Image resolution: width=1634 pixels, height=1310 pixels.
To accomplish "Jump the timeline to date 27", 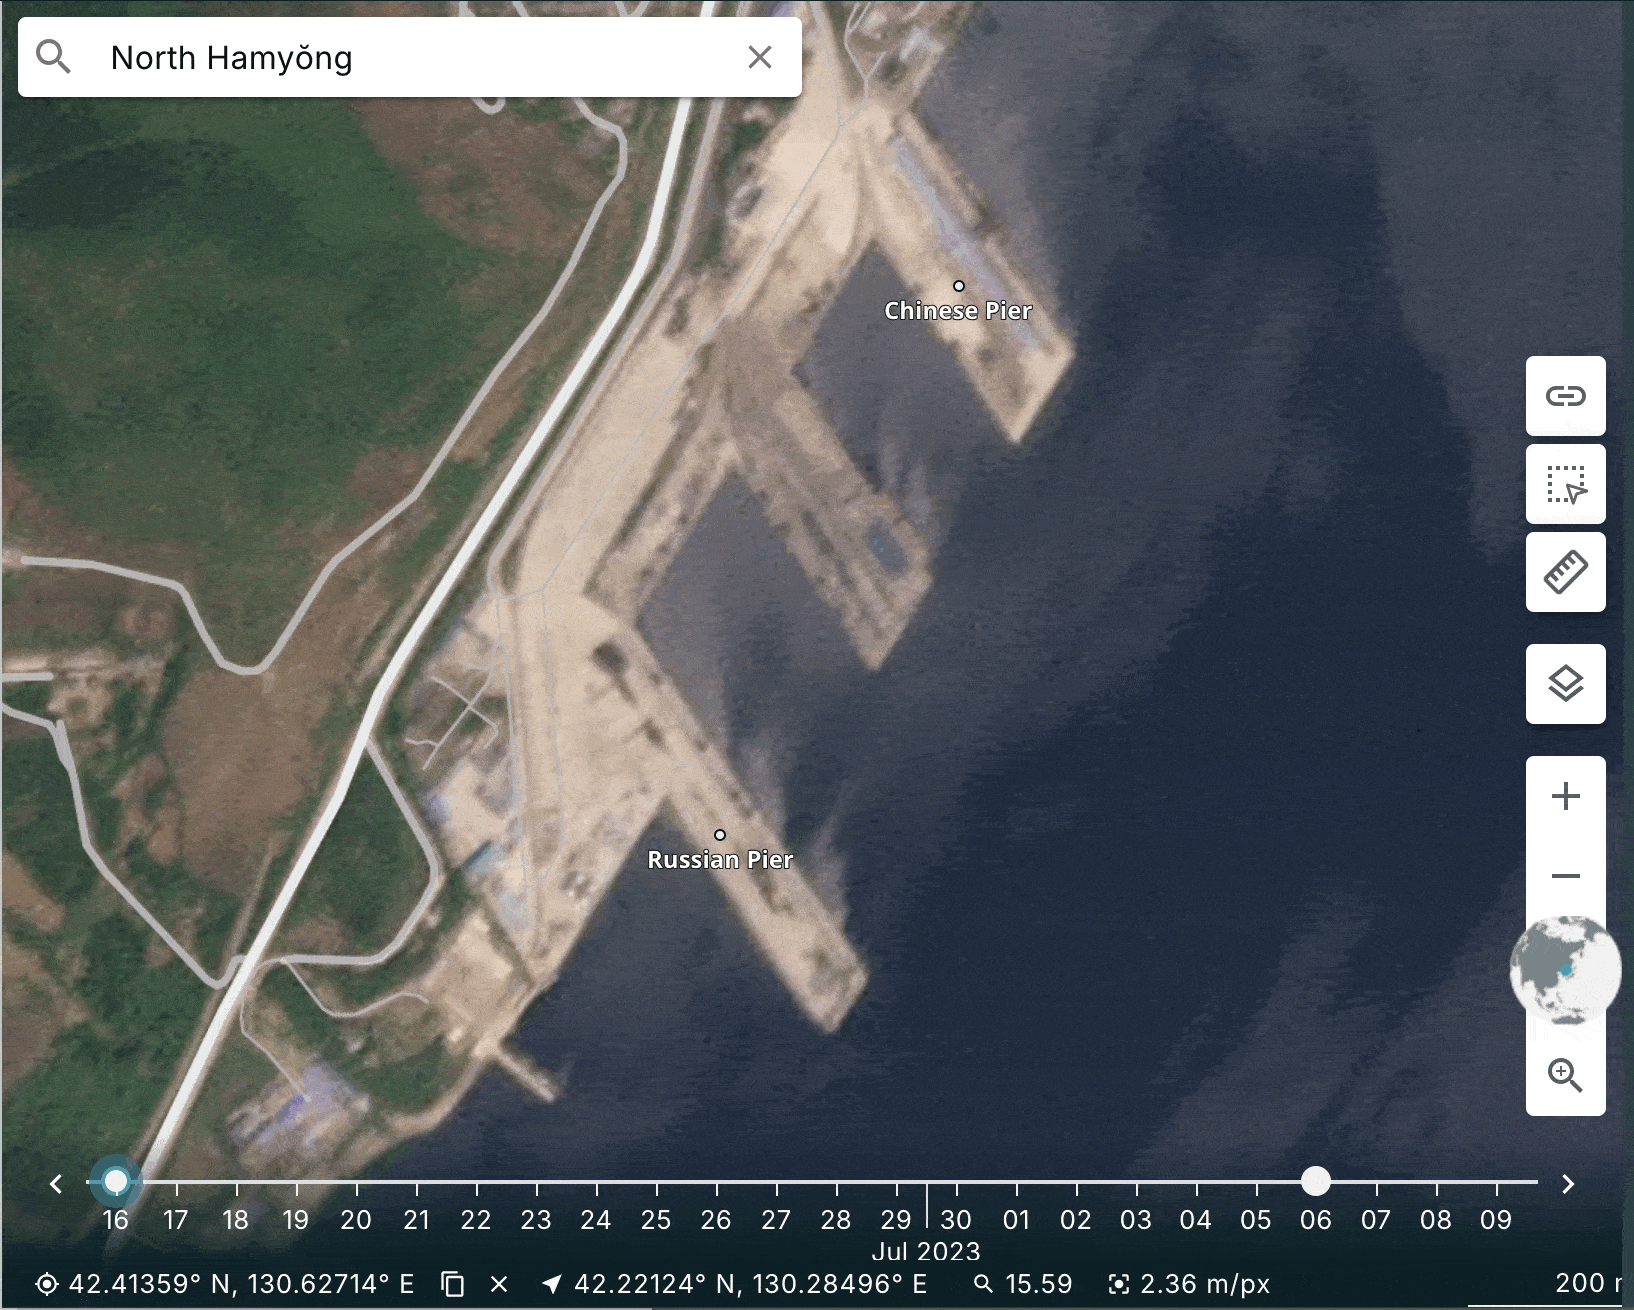I will [x=776, y=1219].
